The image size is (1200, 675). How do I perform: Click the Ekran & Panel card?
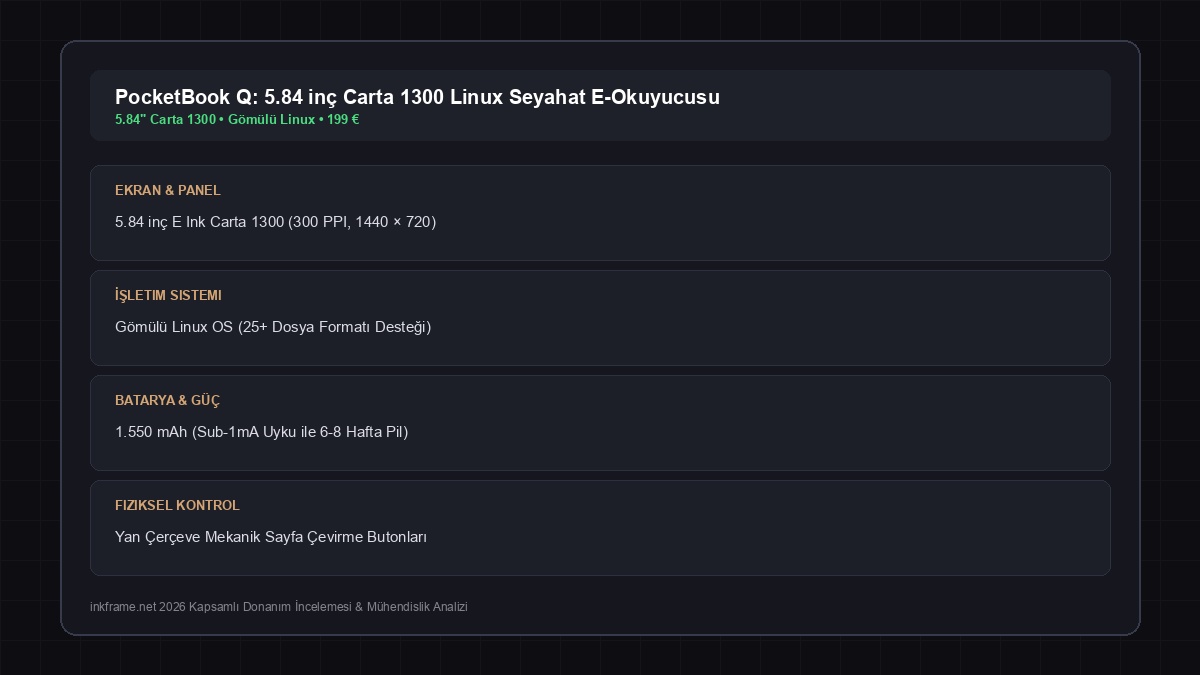pos(600,213)
